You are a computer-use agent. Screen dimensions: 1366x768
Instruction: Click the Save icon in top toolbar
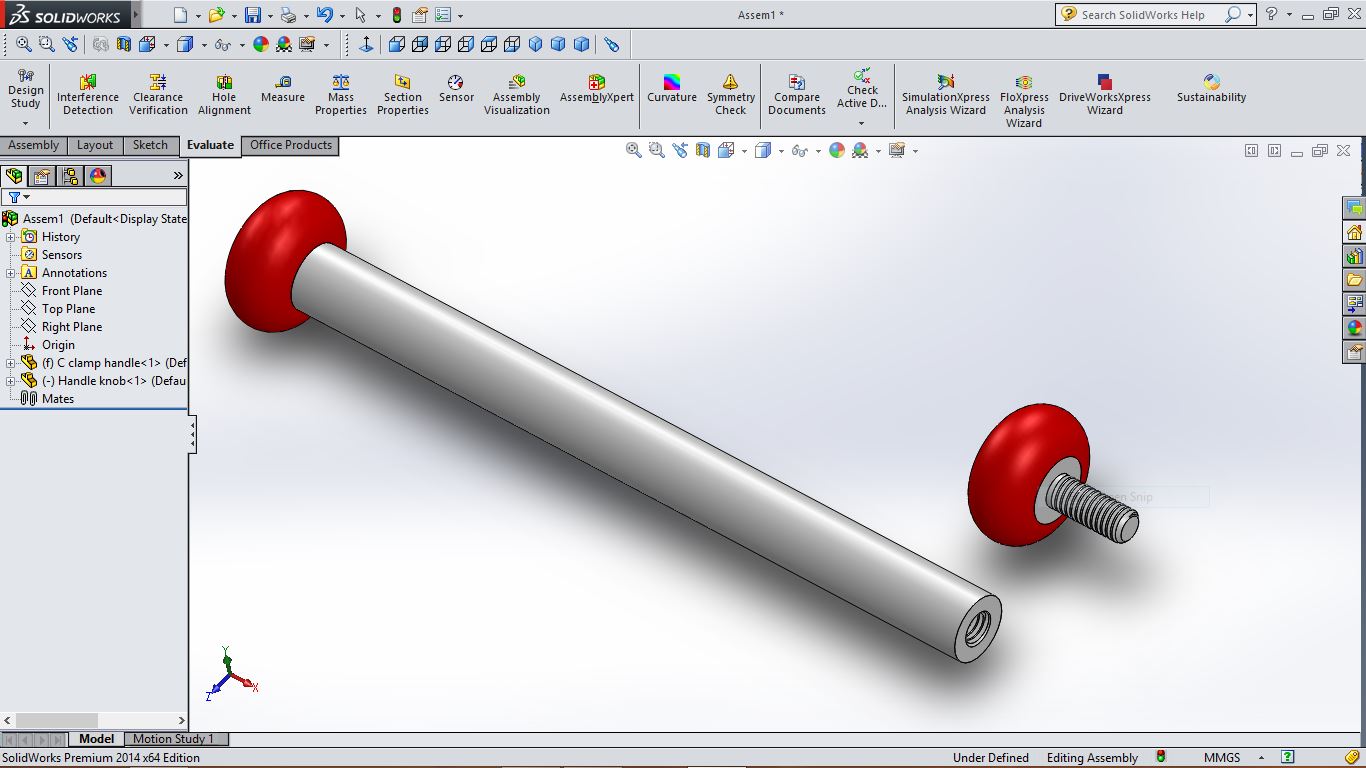pyautogui.click(x=253, y=15)
